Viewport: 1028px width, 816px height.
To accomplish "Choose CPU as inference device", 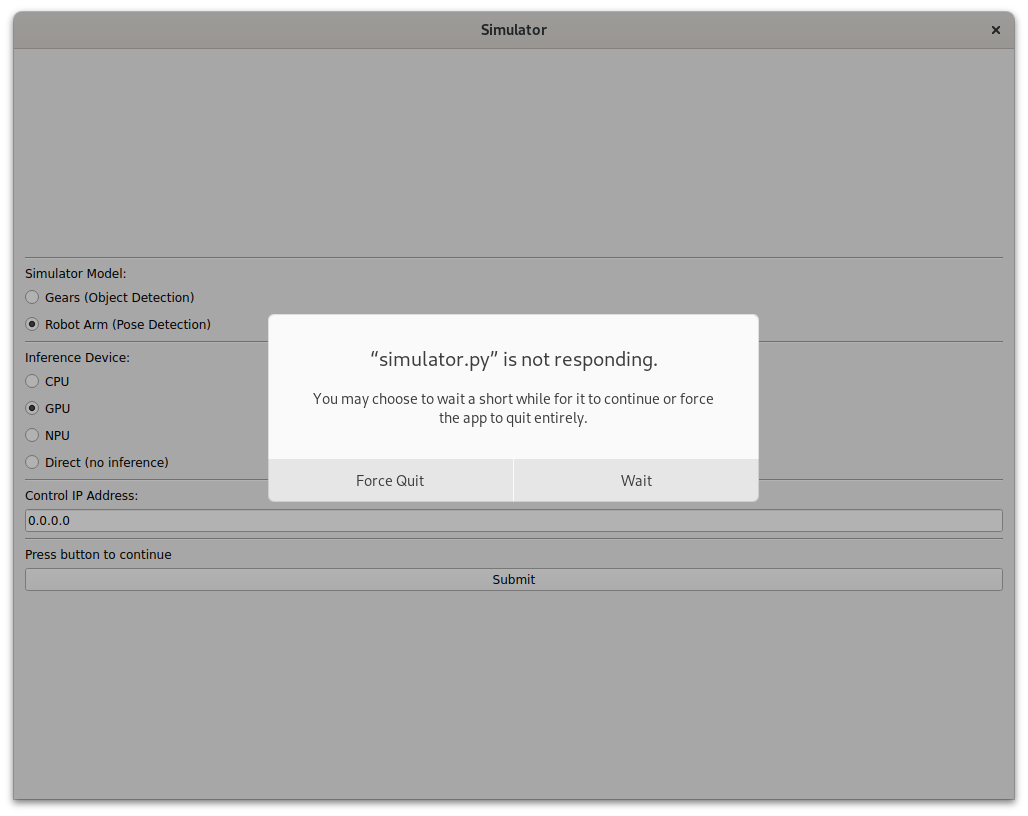I will (33, 381).
